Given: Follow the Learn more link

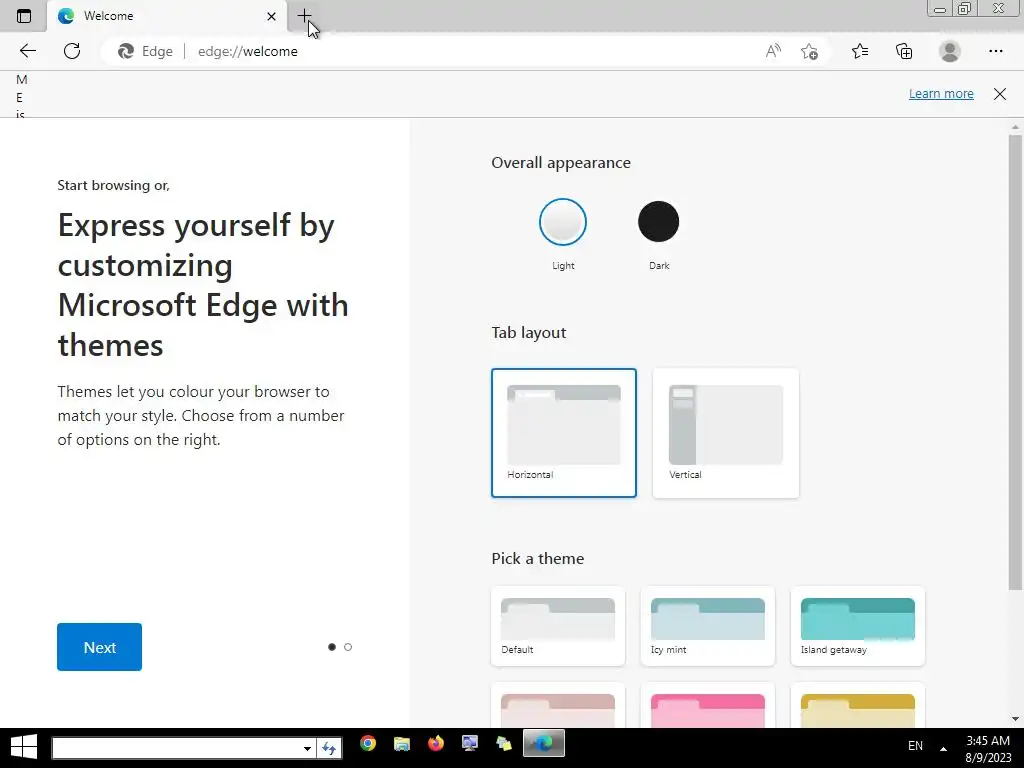Looking at the screenshot, I should point(941,93).
